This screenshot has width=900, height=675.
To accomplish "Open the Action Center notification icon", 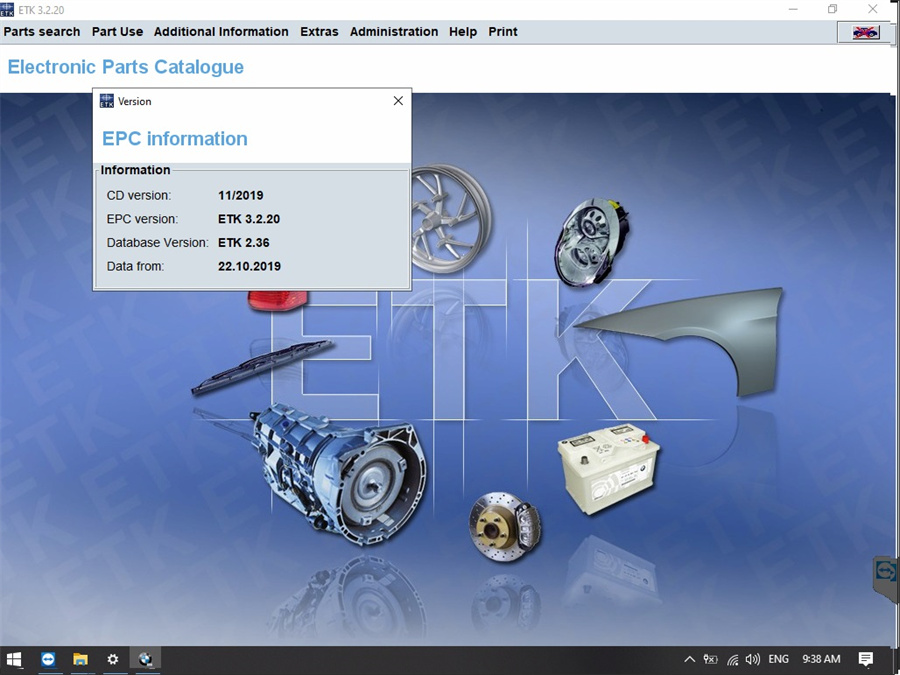I will (x=866, y=659).
